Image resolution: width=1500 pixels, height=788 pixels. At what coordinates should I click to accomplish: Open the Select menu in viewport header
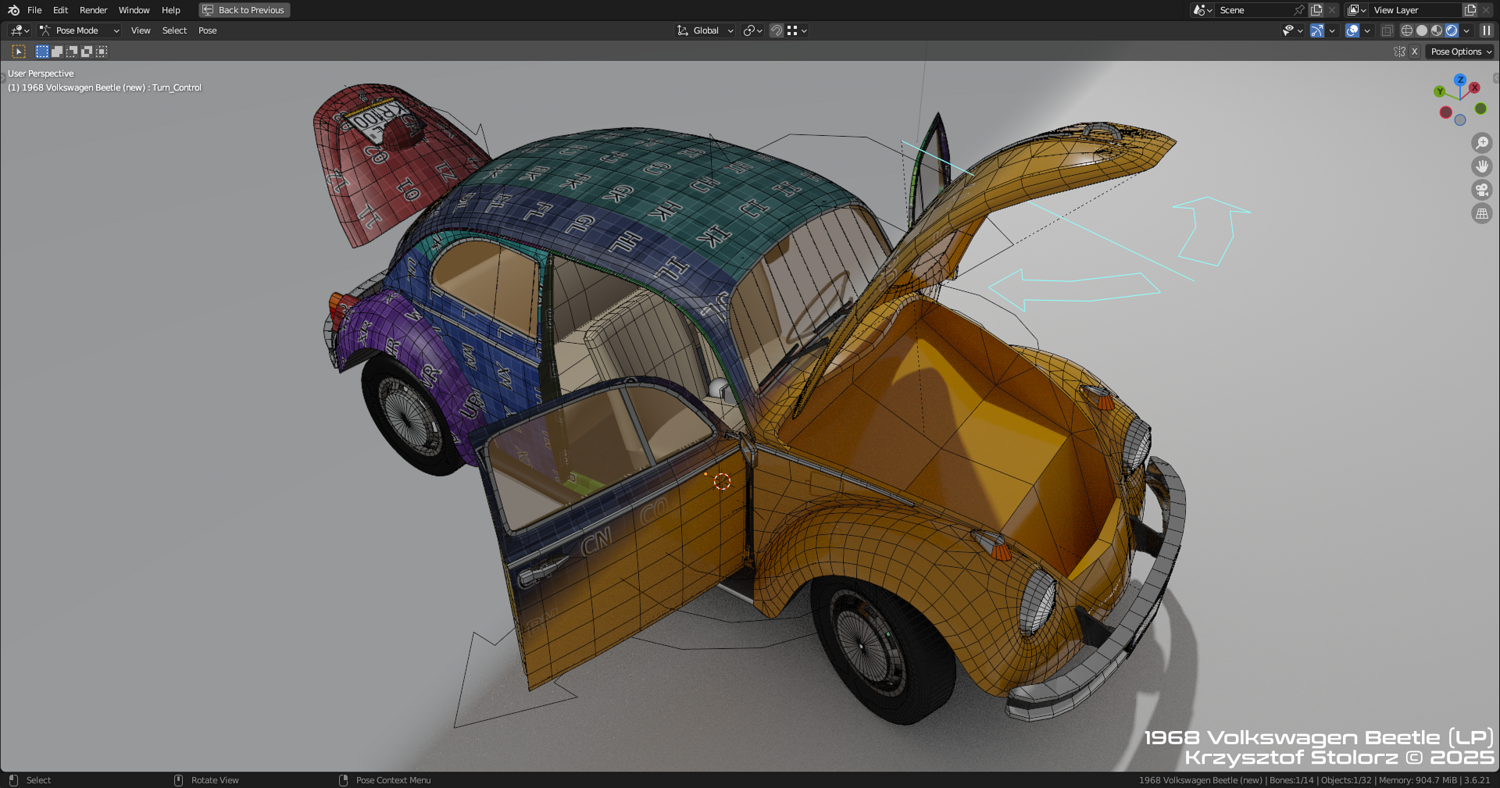click(x=174, y=31)
